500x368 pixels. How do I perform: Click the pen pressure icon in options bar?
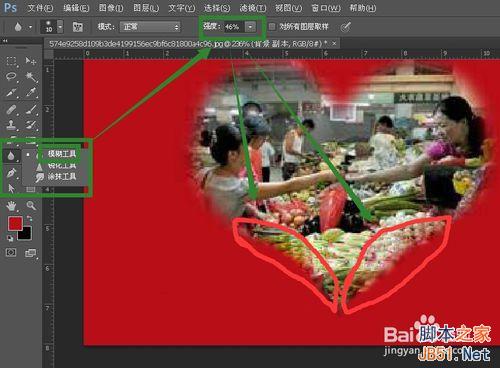[x=346, y=27]
